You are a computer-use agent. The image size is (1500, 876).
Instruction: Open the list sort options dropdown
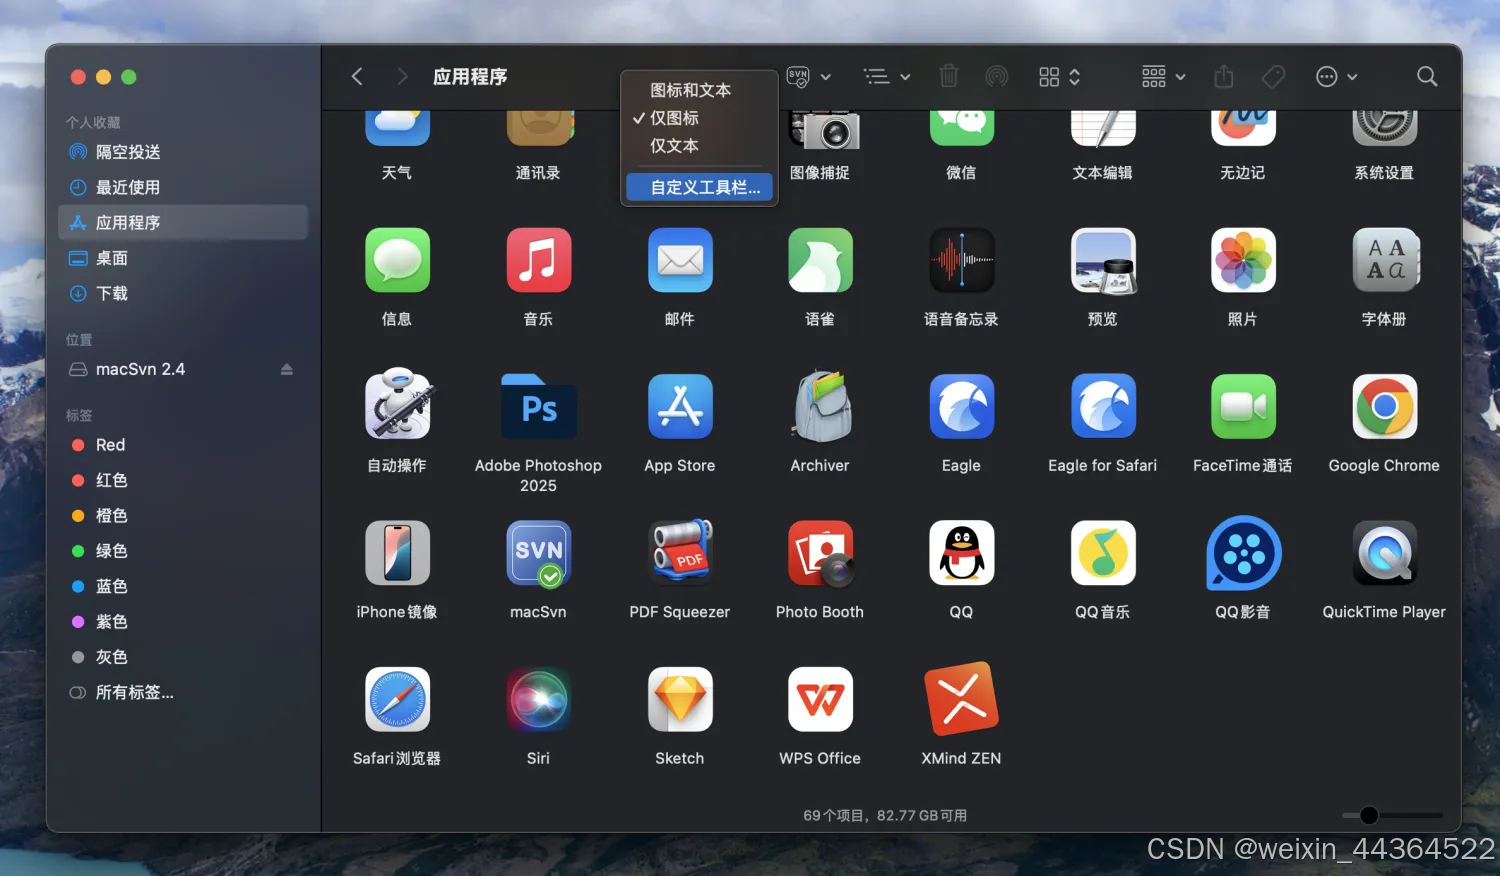[887, 76]
